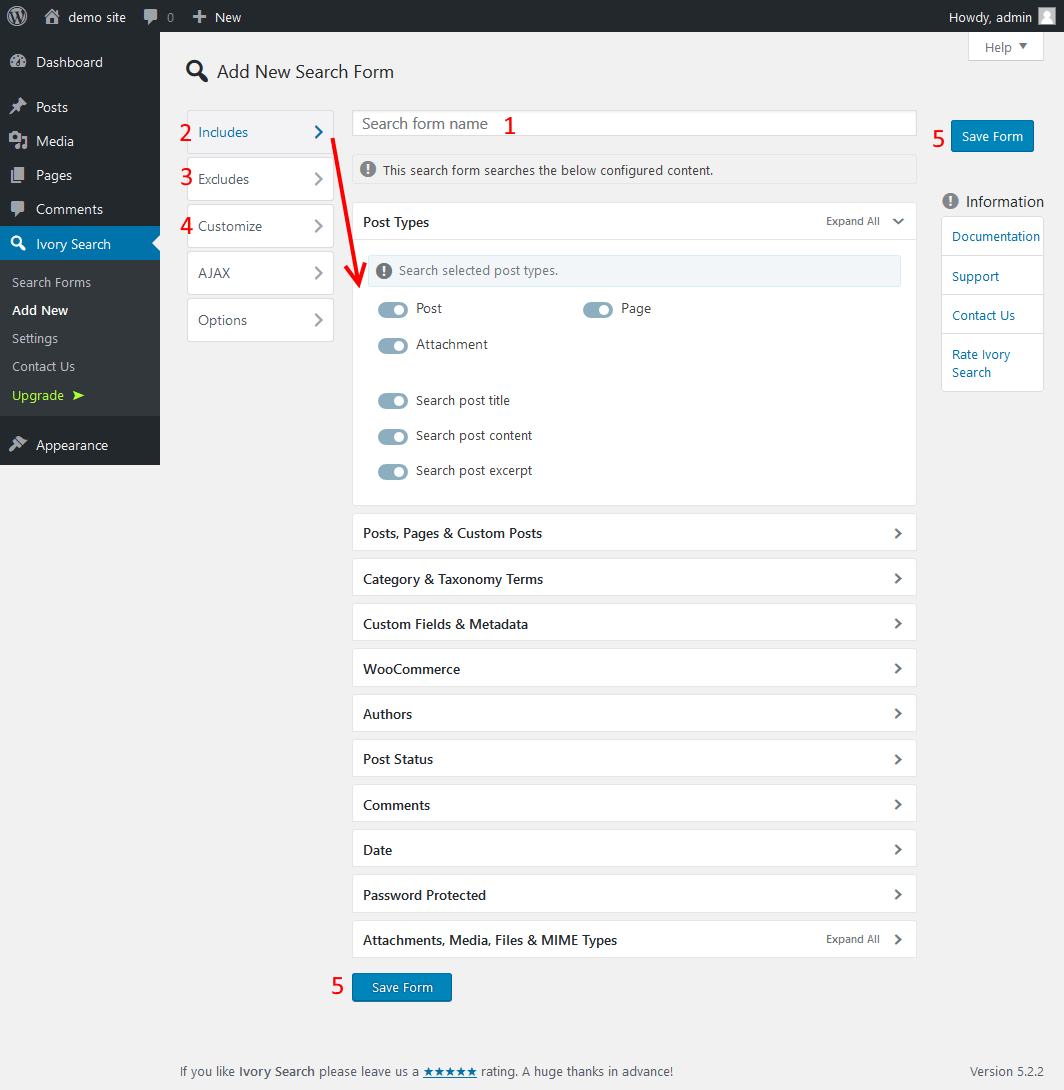Switch to the Includes tab
The image size is (1064, 1090).
click(x=260, y=132)
